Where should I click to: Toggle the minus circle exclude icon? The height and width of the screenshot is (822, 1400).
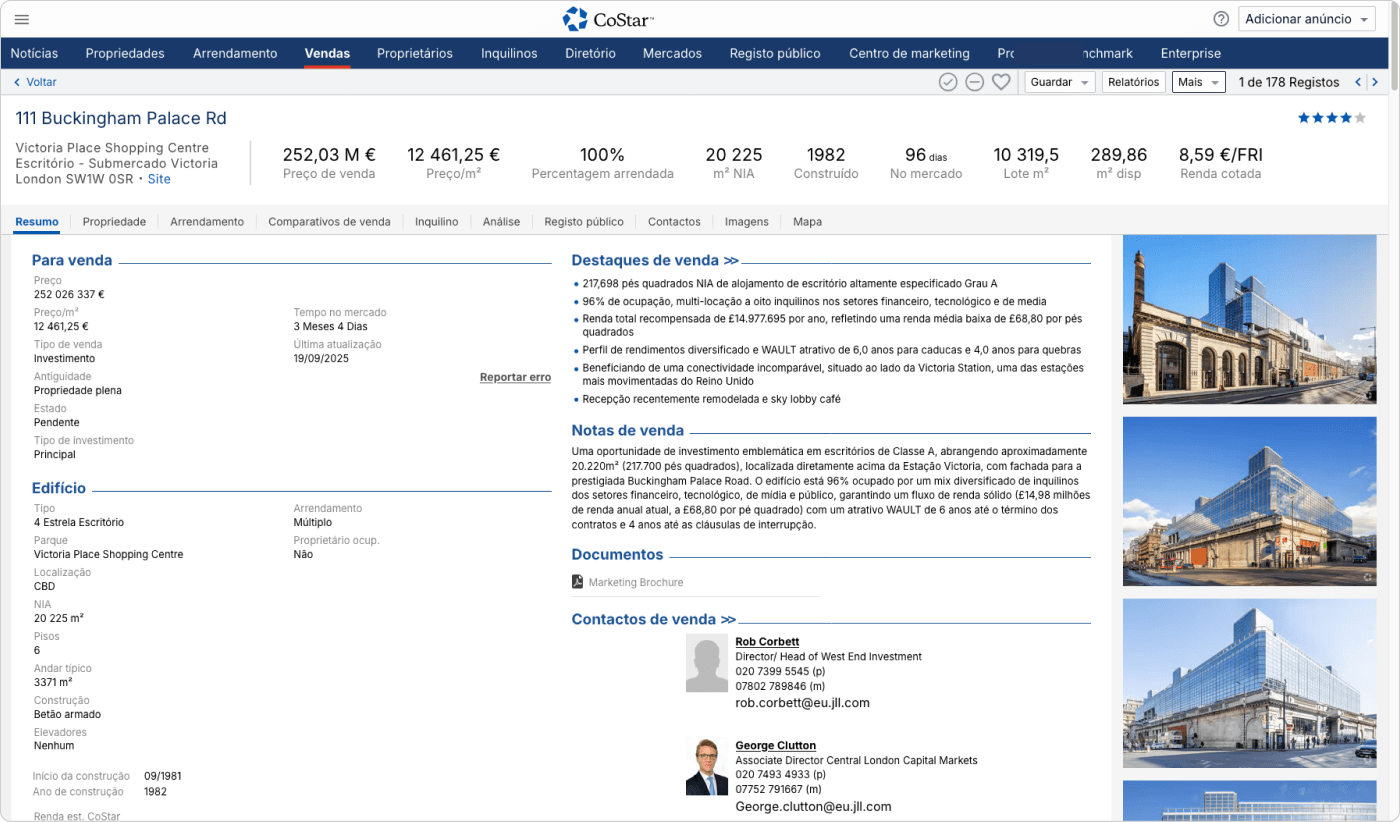(x=974, y=82)
